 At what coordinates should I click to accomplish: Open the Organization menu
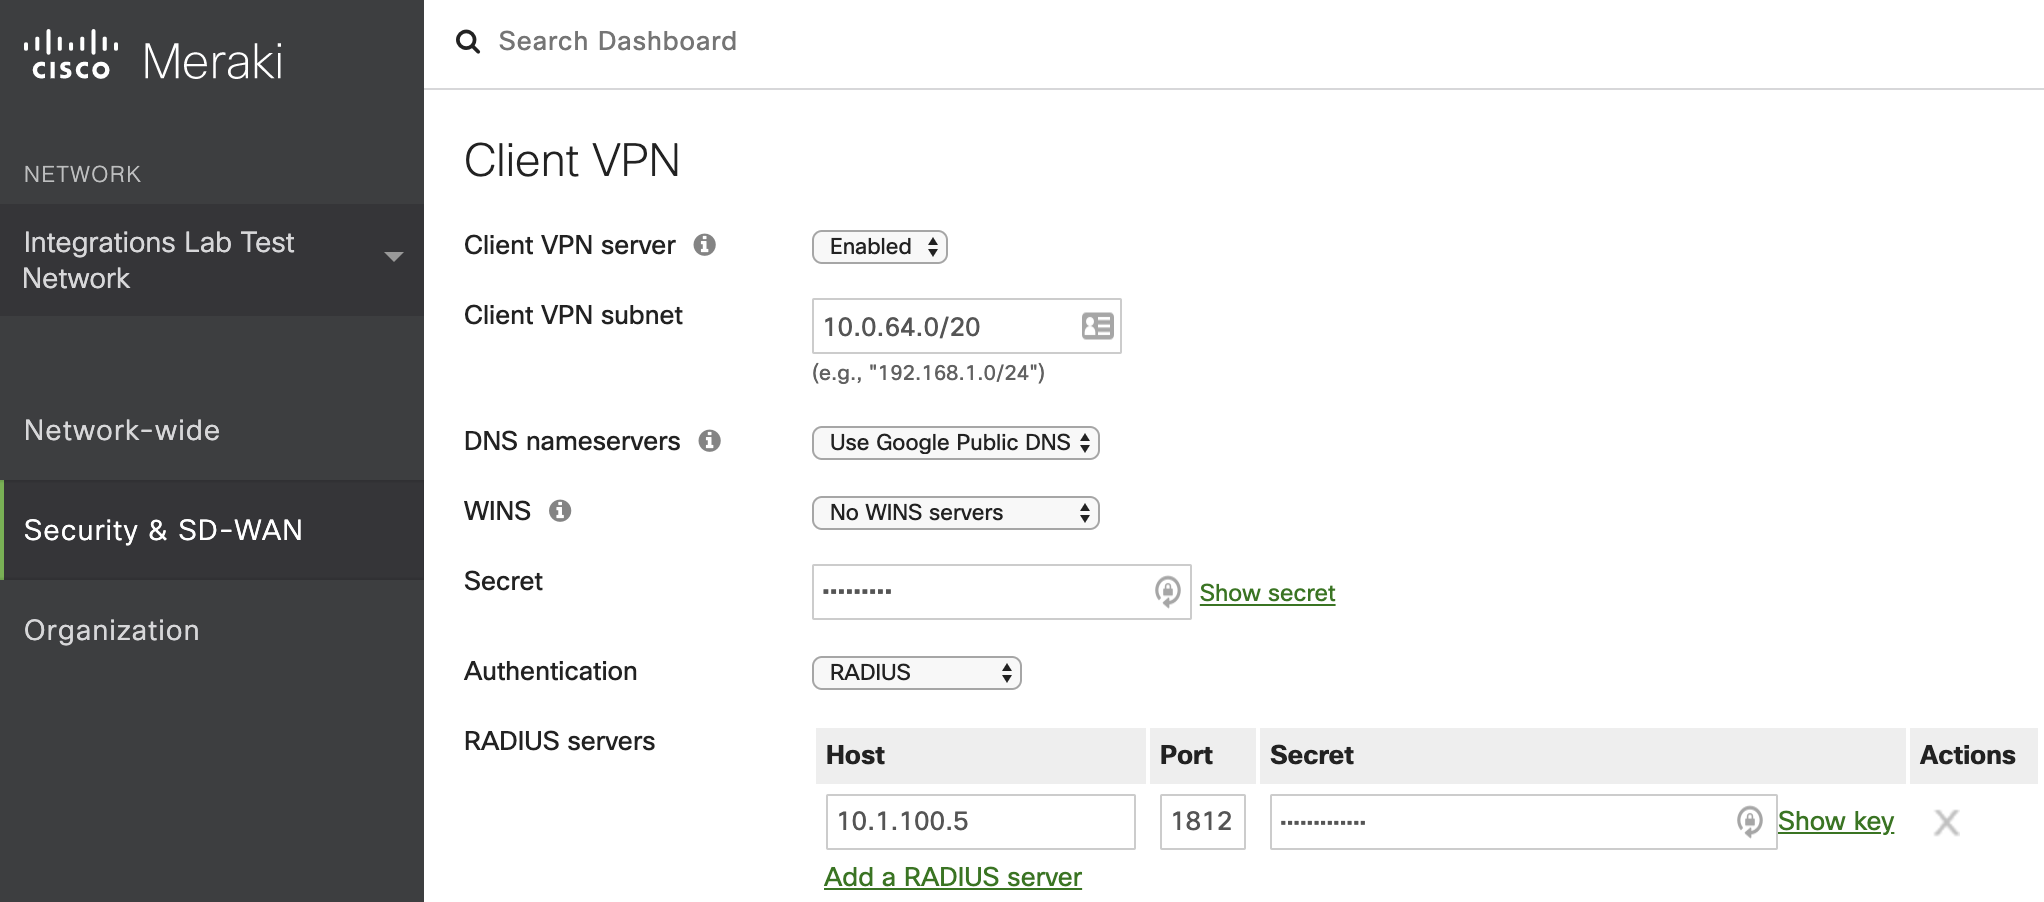(111, 629)
